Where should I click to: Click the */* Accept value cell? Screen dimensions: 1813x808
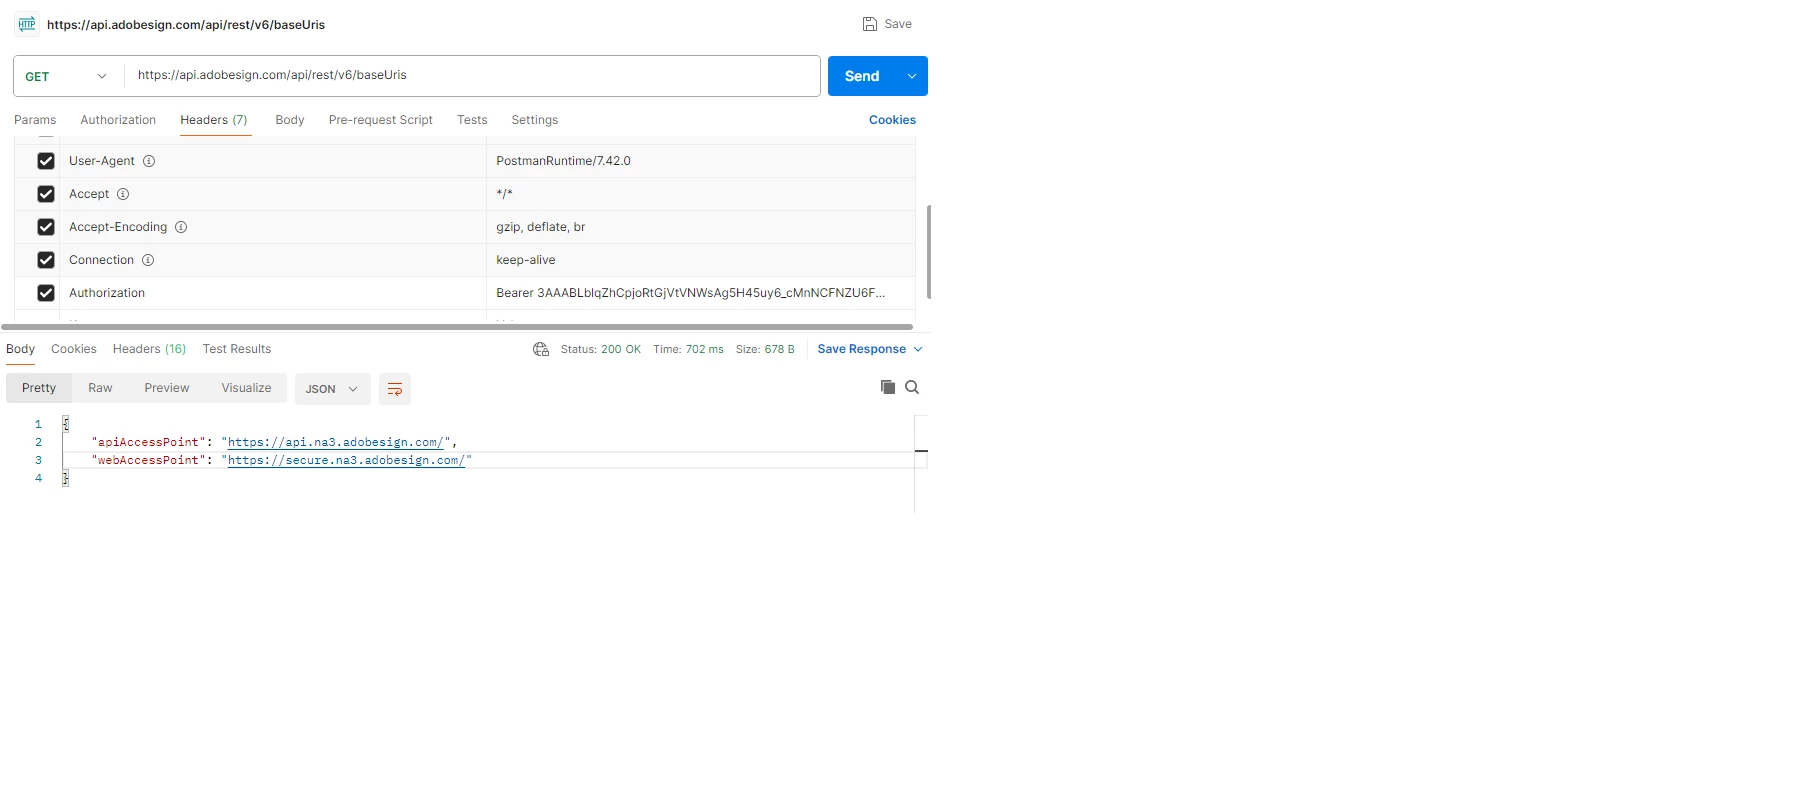(700, 194)
